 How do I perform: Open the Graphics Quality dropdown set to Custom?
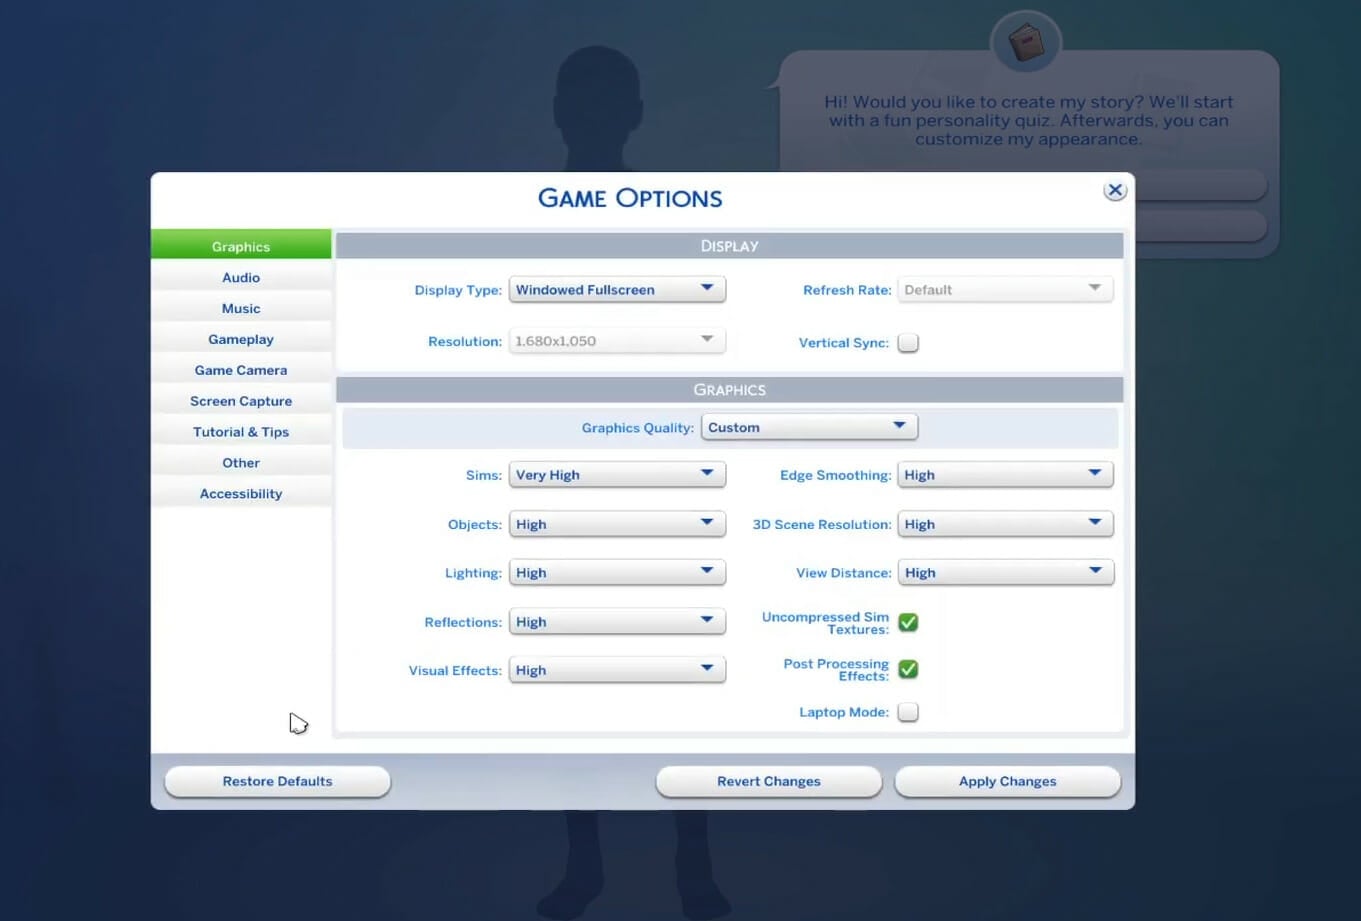click(x=808, y=427)
